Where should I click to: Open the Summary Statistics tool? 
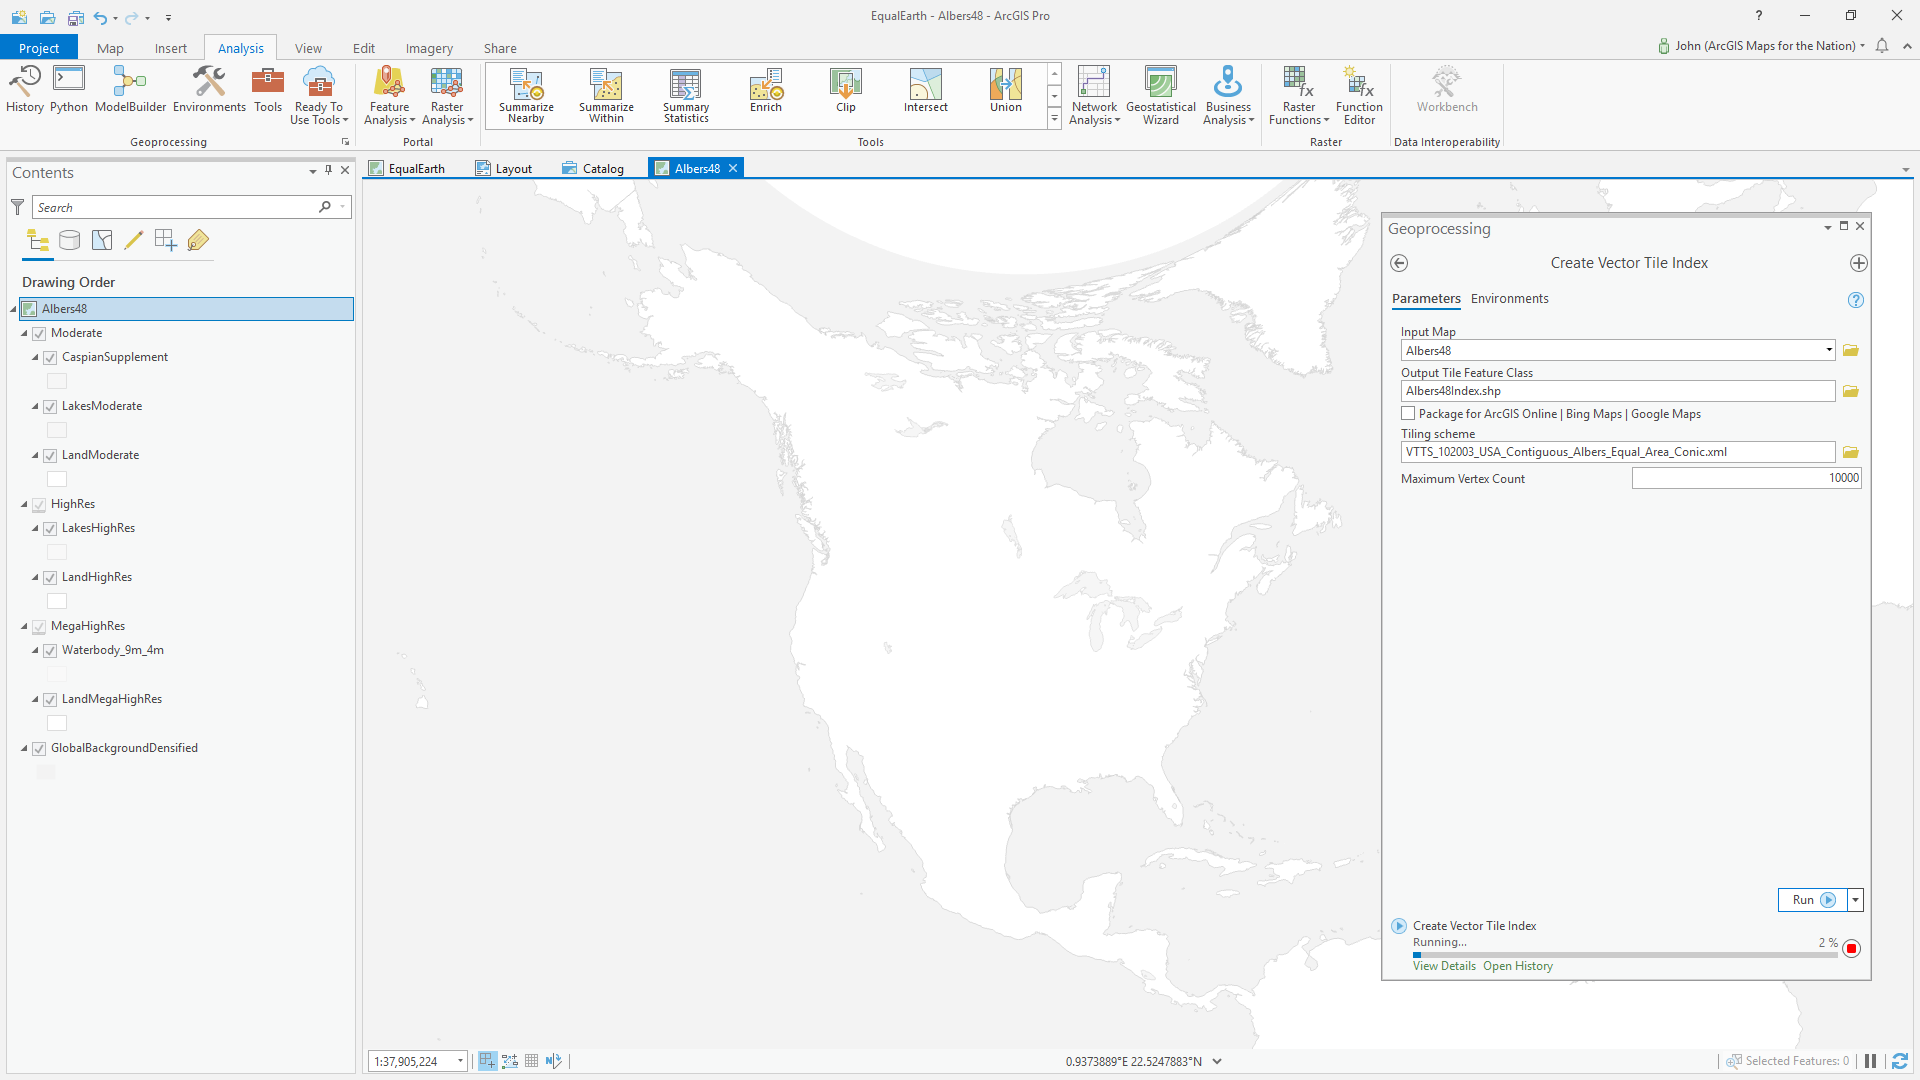click(x=686, y=96)
